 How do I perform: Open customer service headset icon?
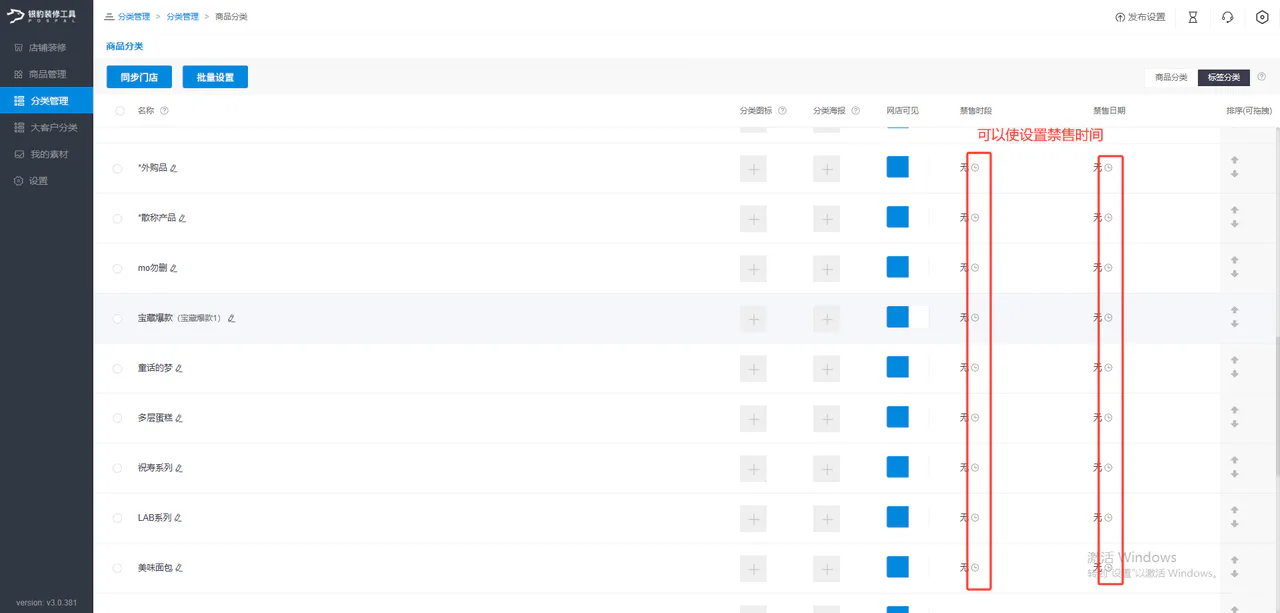(x=1227, y=17)
